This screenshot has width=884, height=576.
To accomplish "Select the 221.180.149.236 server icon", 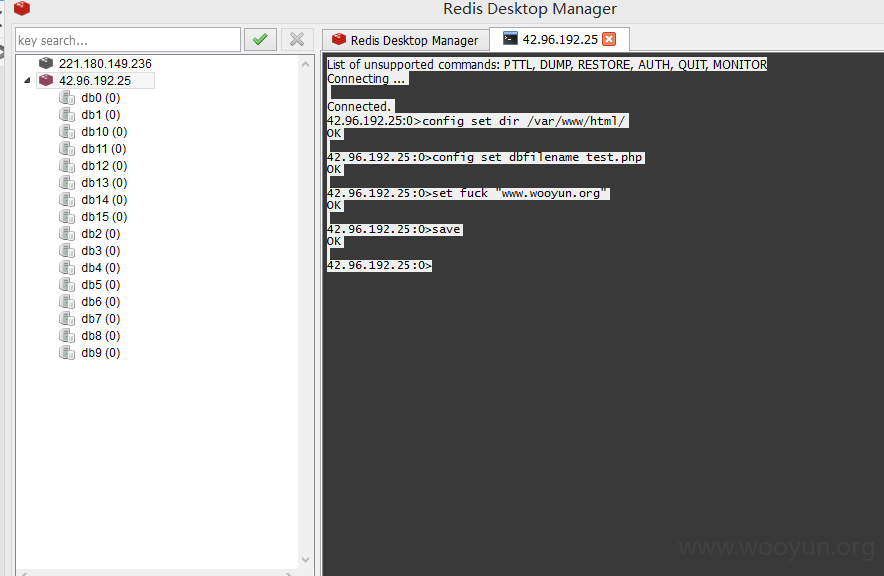I will coord(46,63).
